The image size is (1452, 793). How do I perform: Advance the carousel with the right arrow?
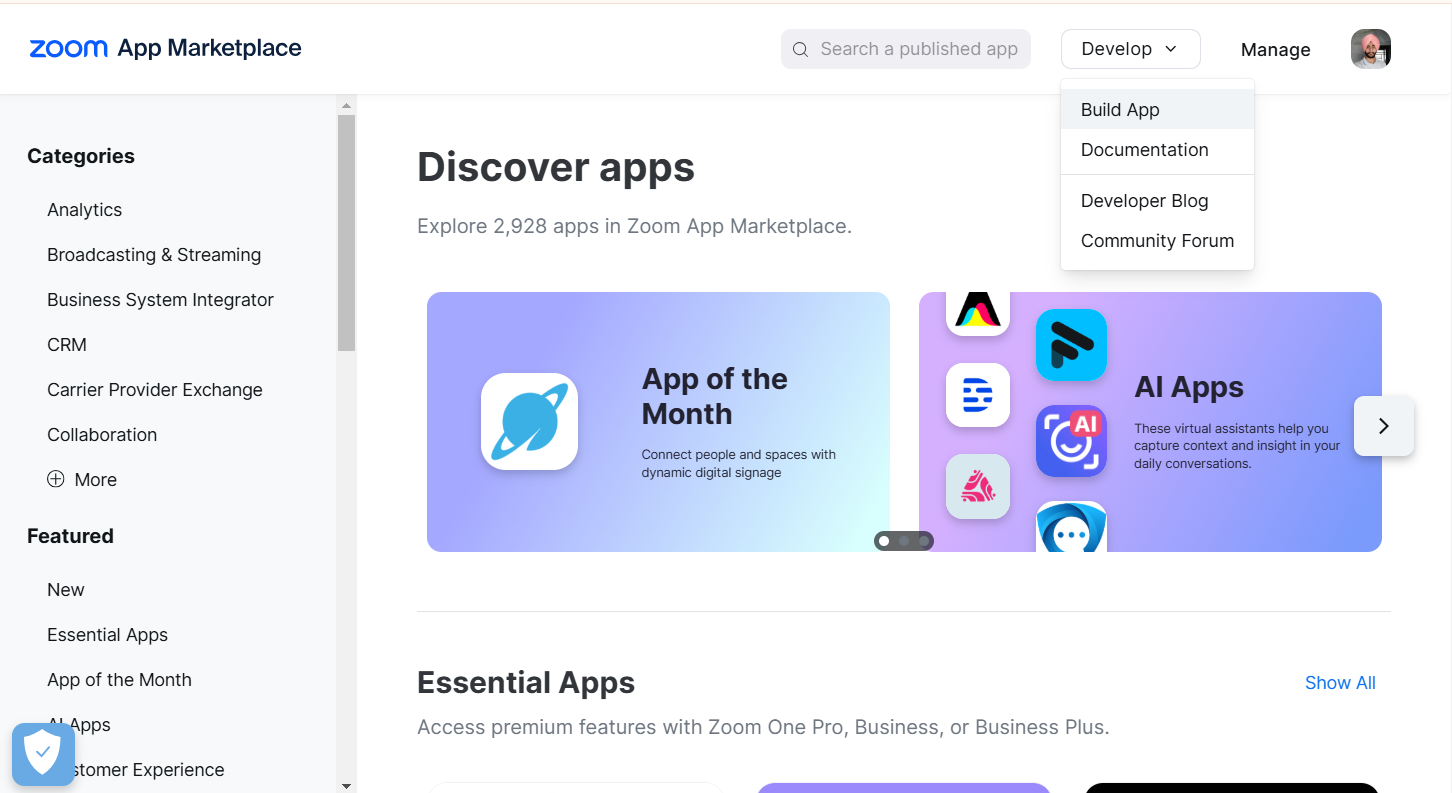point(1384,426)
